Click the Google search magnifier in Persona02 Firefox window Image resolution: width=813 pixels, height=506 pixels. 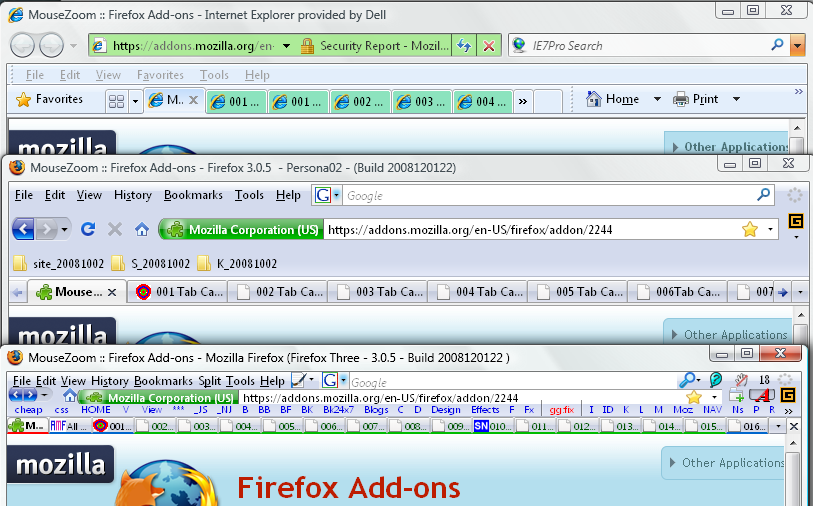tap(763, 195)
